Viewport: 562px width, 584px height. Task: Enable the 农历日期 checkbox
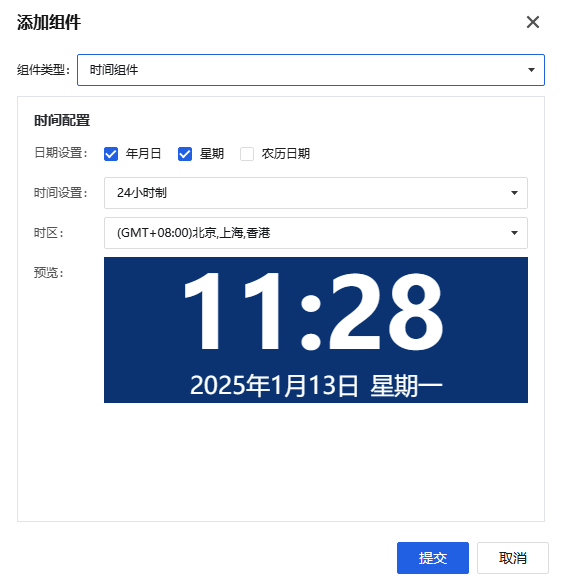(247, 154)
